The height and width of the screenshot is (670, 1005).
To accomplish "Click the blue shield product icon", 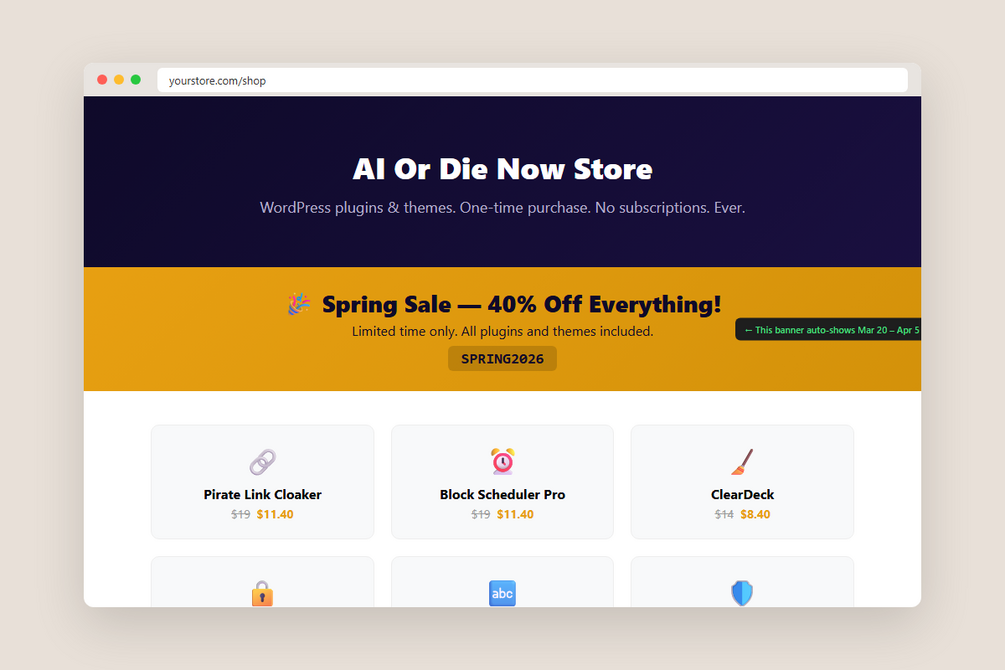I will tap(742, 593).
